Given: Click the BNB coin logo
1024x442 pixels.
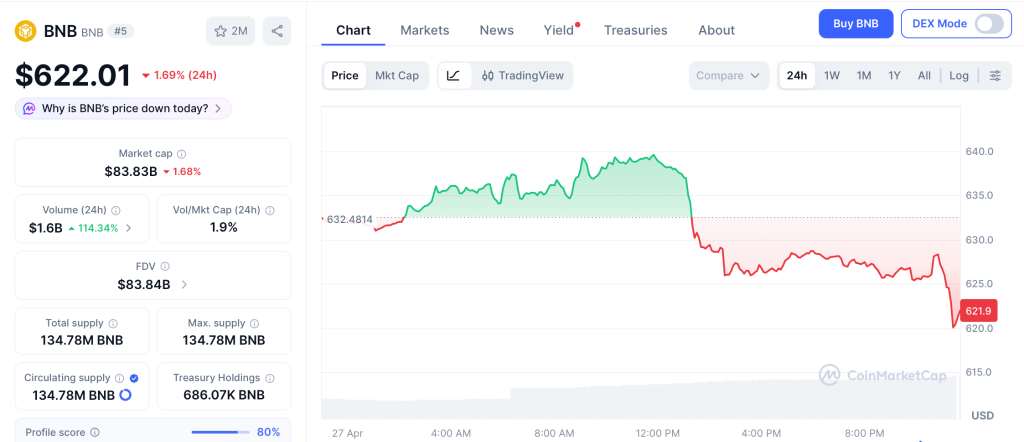Looking at the screenshot, I should point(25,31).
